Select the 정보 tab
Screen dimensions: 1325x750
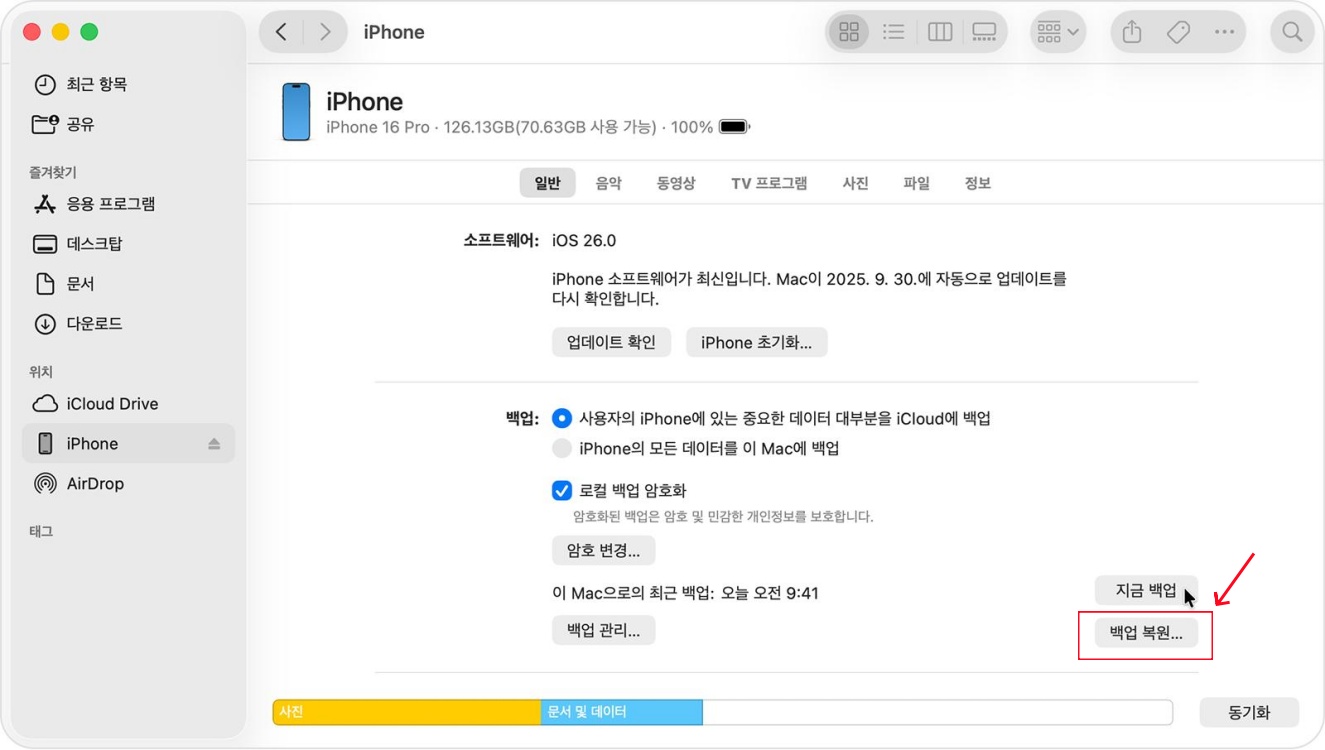point(977,183)
